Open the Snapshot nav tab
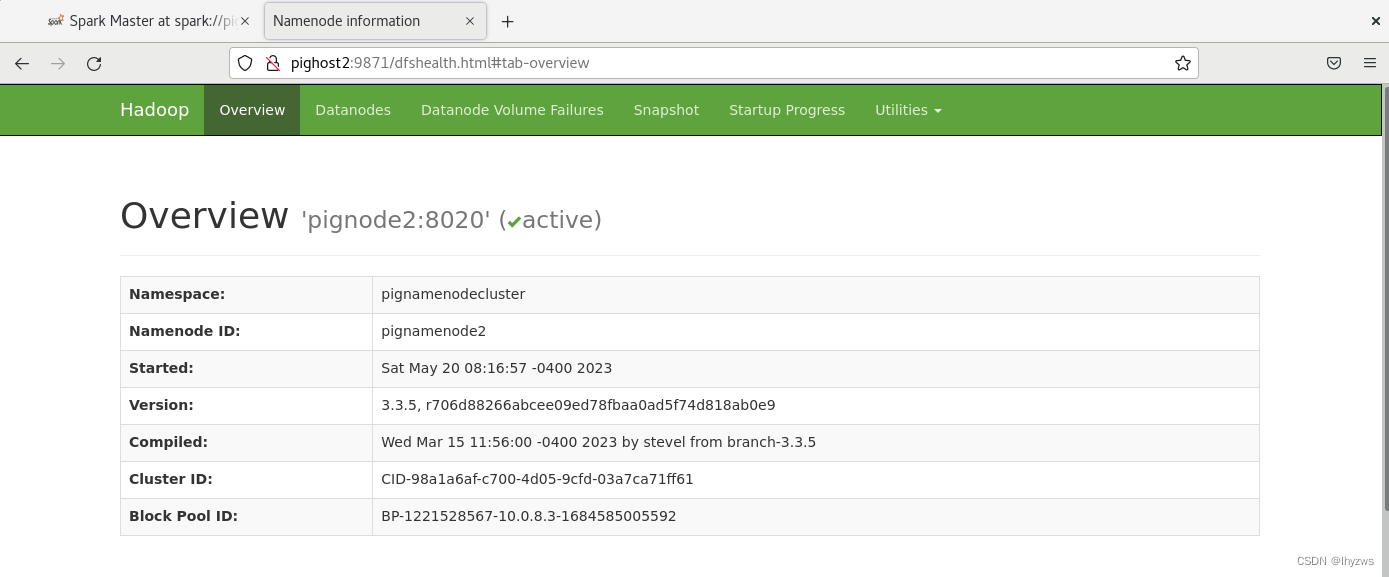 click(666, 110)
